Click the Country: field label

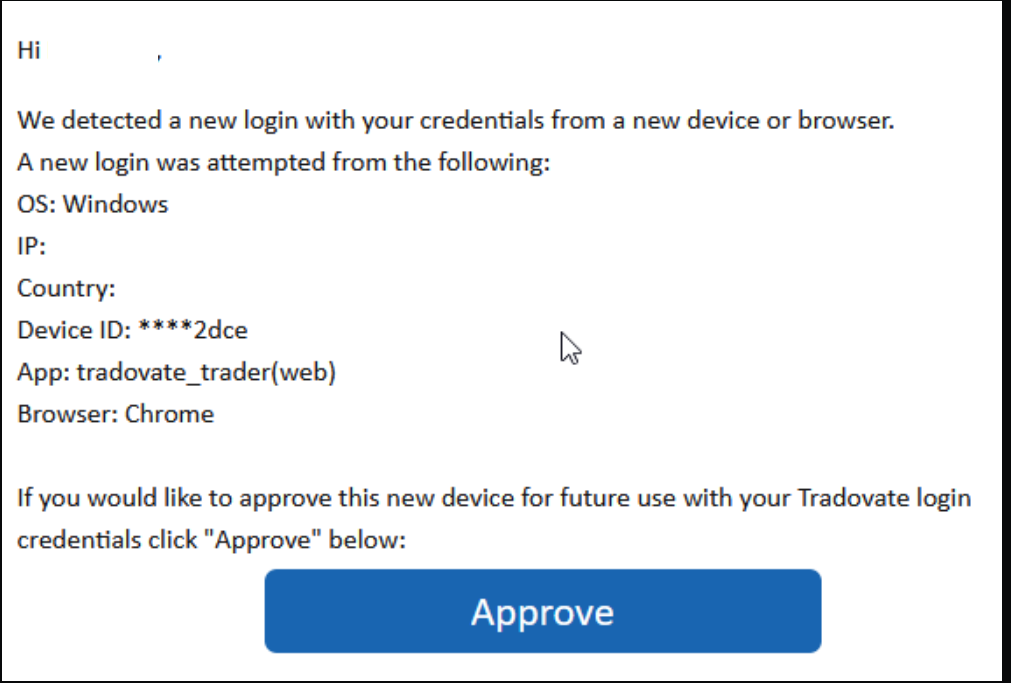66,288
